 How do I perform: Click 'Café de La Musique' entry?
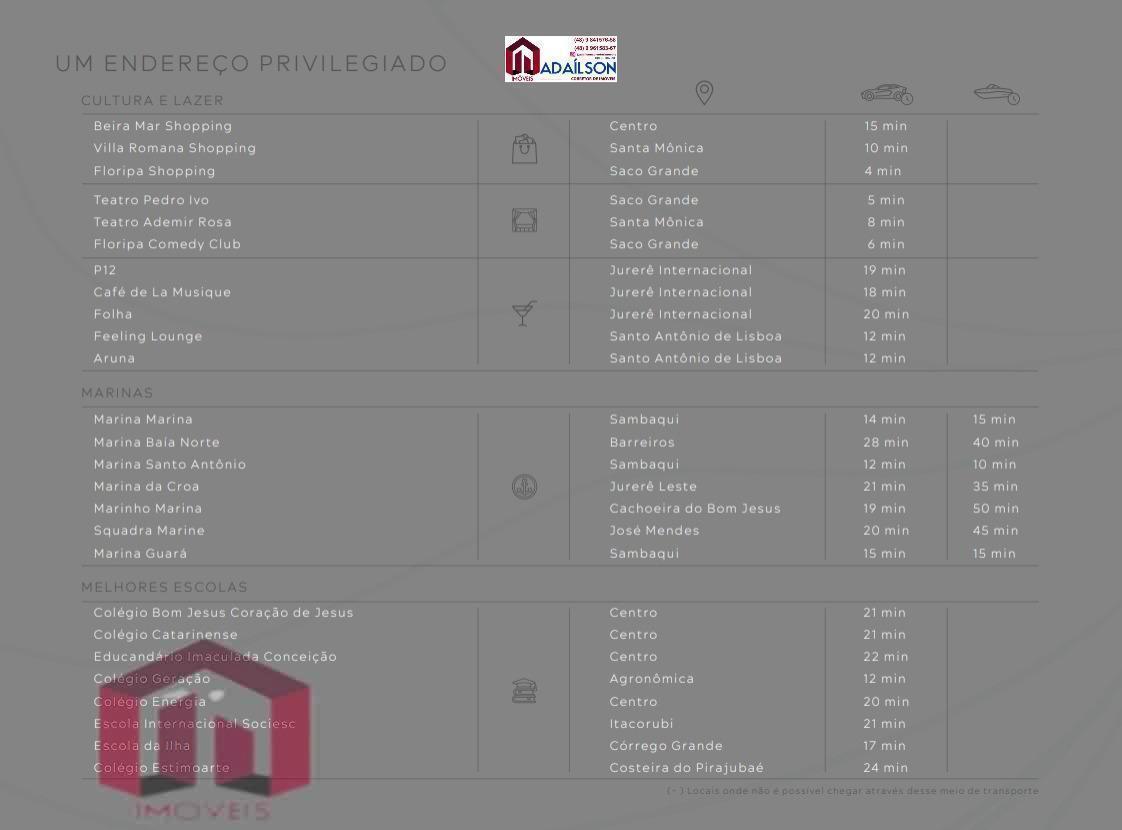pos(162,292)
